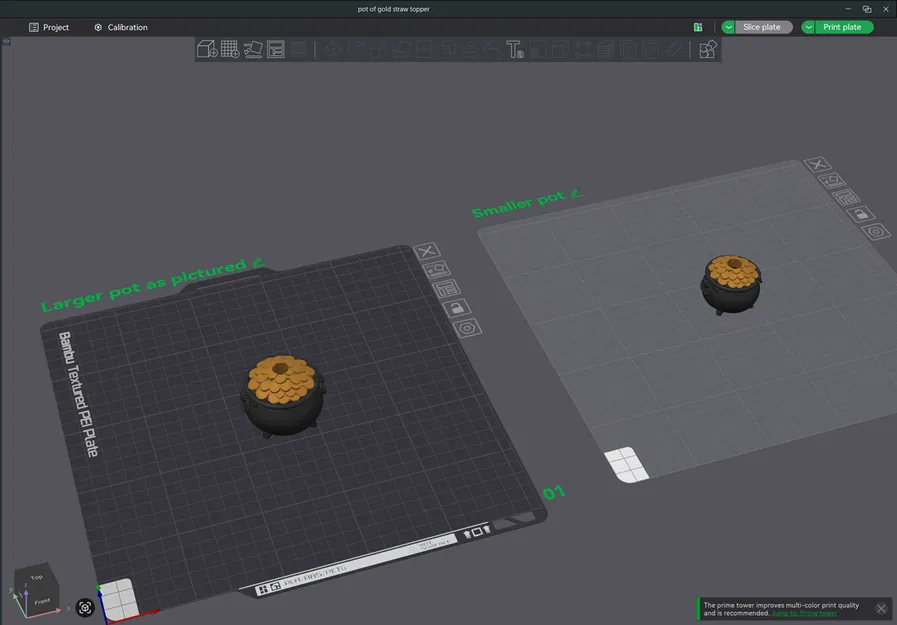The image size is (897, 625).
Task: Click the camera reset view icon
Action: 85,607
